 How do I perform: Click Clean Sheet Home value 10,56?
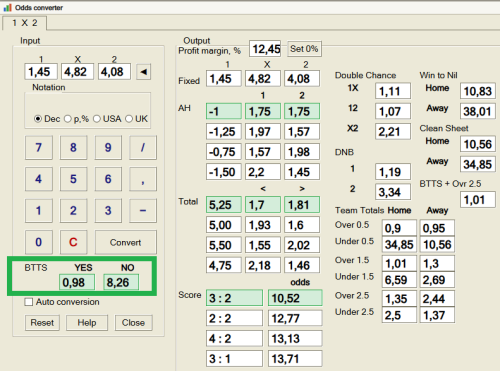[x=478, y=144]
